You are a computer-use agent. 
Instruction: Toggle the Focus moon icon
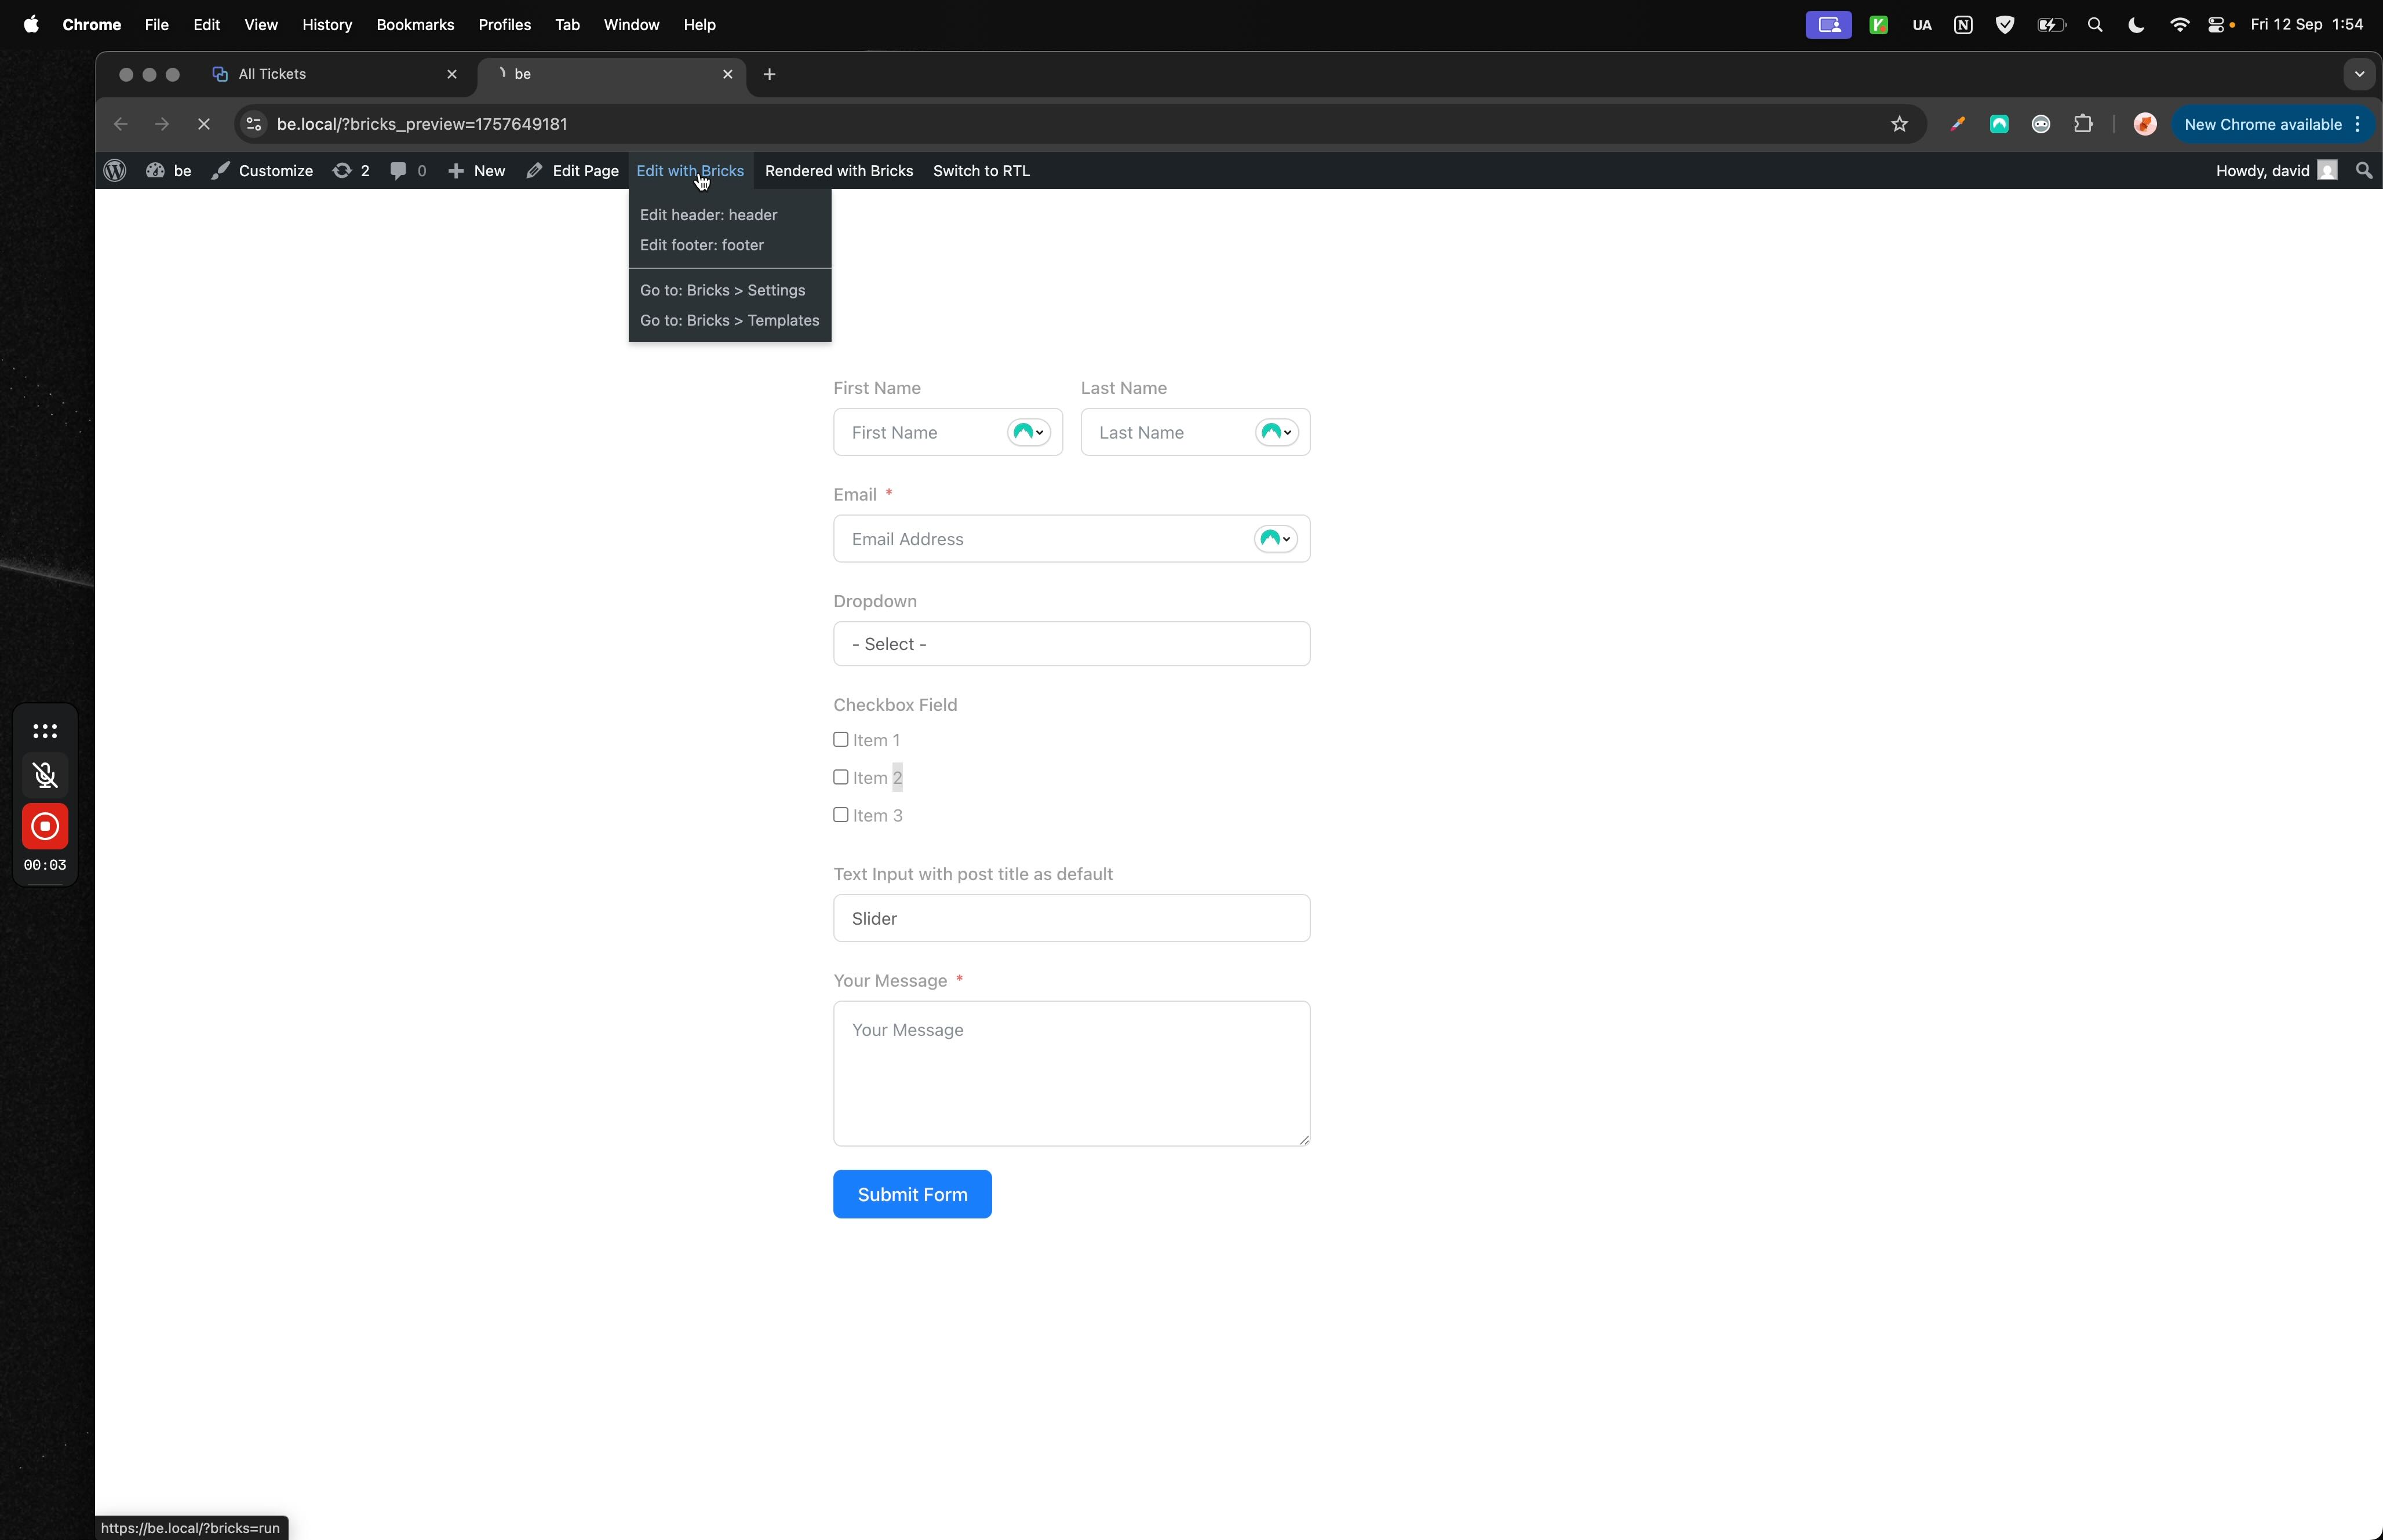pyautogui.click(x=2136, y=25)
